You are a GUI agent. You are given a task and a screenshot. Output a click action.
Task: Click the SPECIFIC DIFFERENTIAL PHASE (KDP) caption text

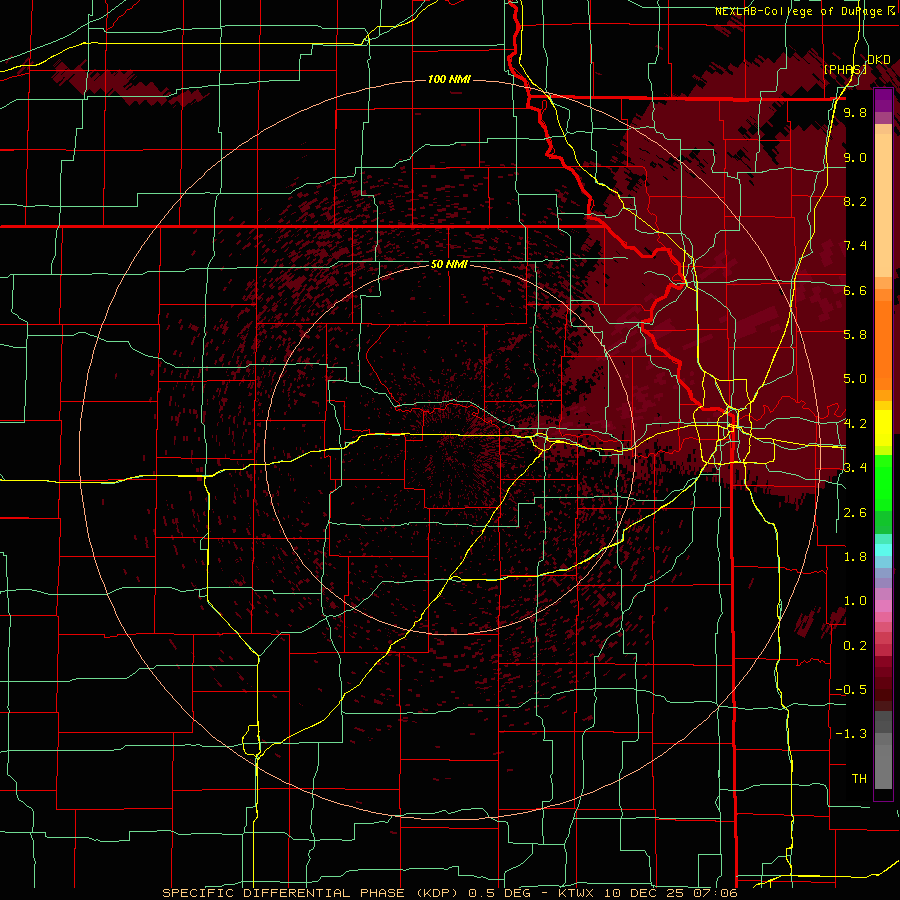(311, 893)
